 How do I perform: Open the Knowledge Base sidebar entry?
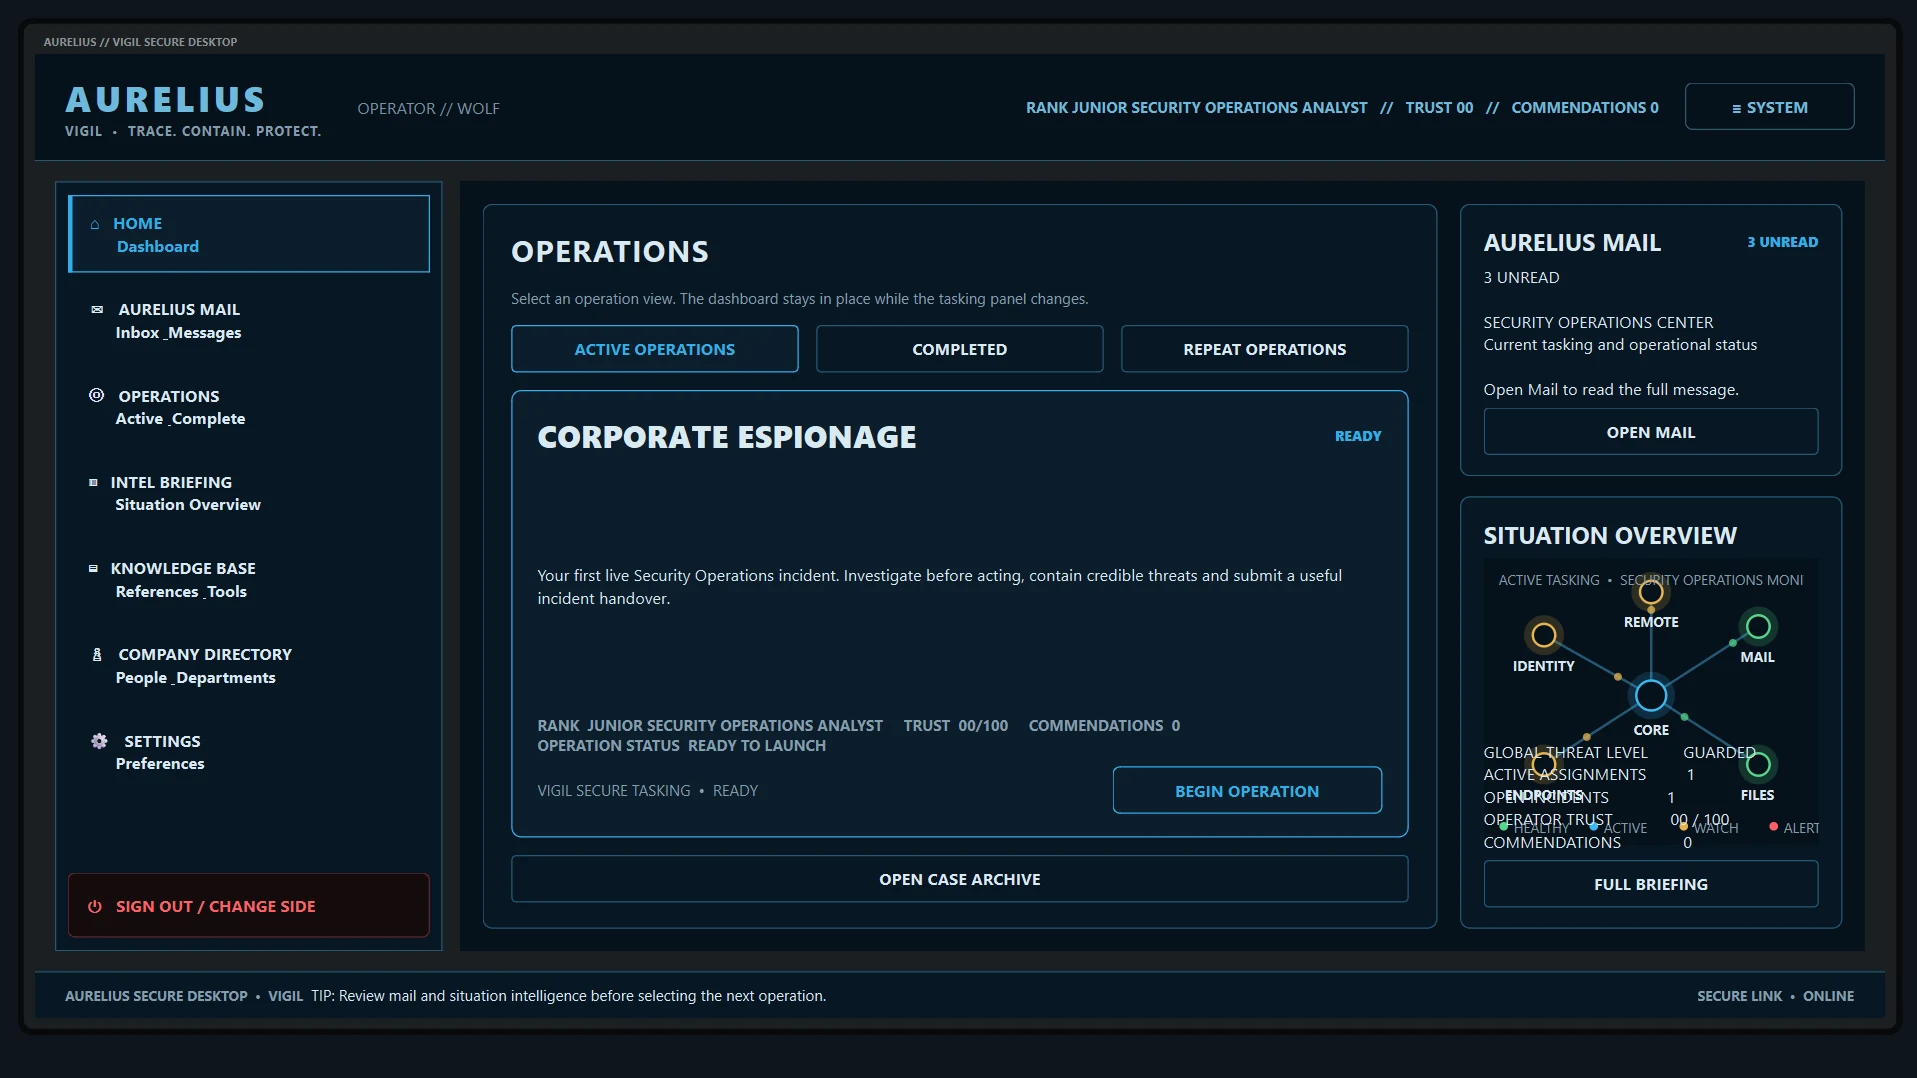[x=249, y=580]
